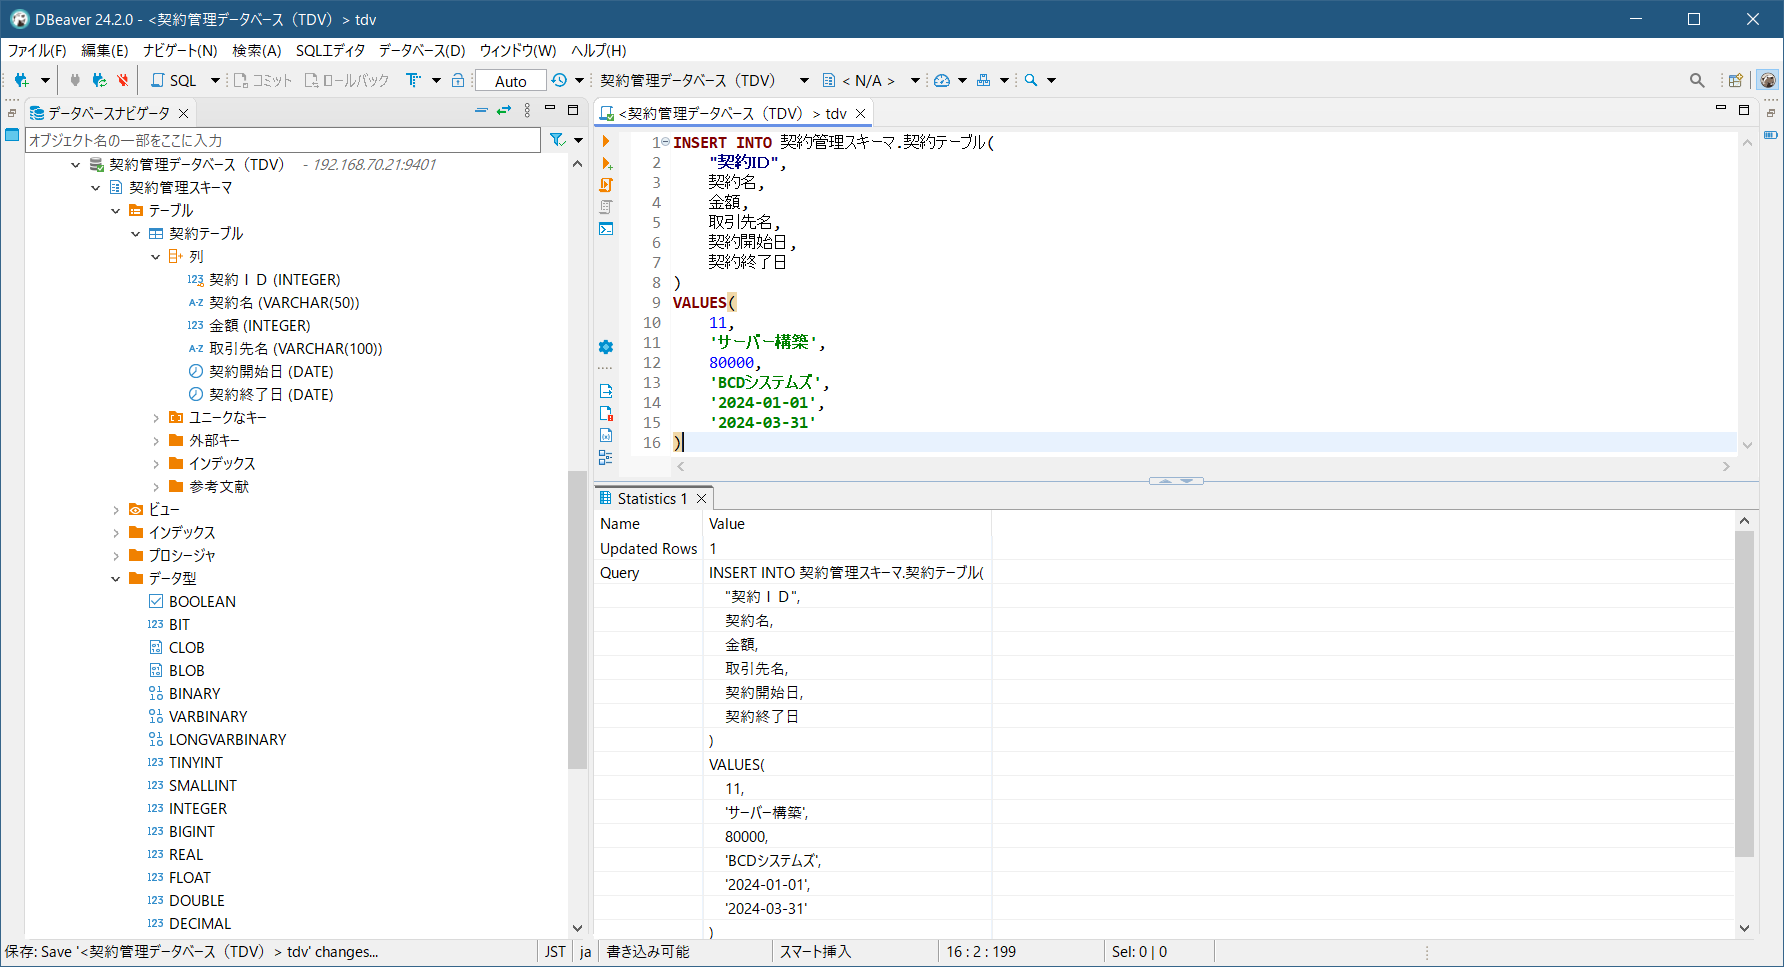1784x967 pixels.
Task: Open transaction log clock icon
Action: [x=559, y=80]
